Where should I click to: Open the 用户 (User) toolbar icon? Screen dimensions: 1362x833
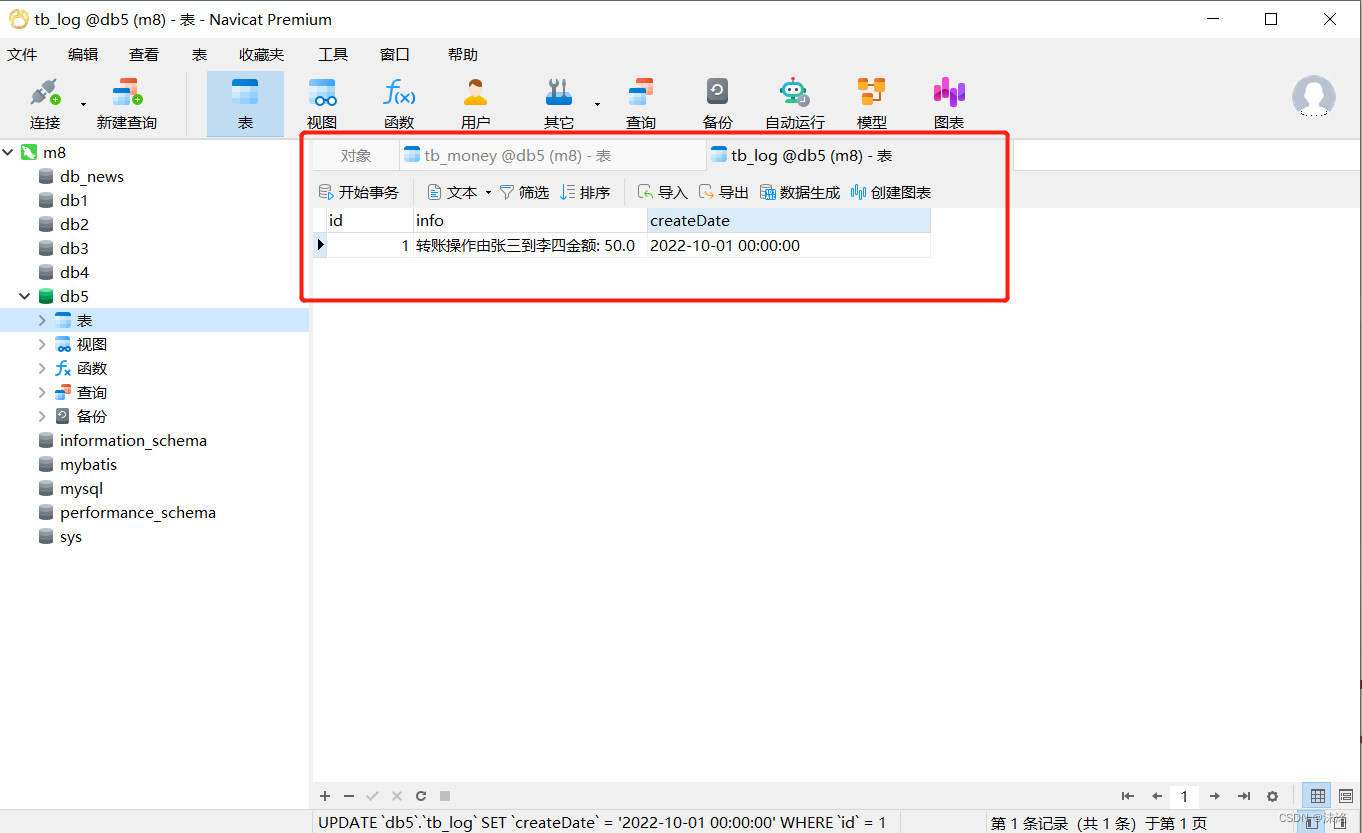click(476, 104)
